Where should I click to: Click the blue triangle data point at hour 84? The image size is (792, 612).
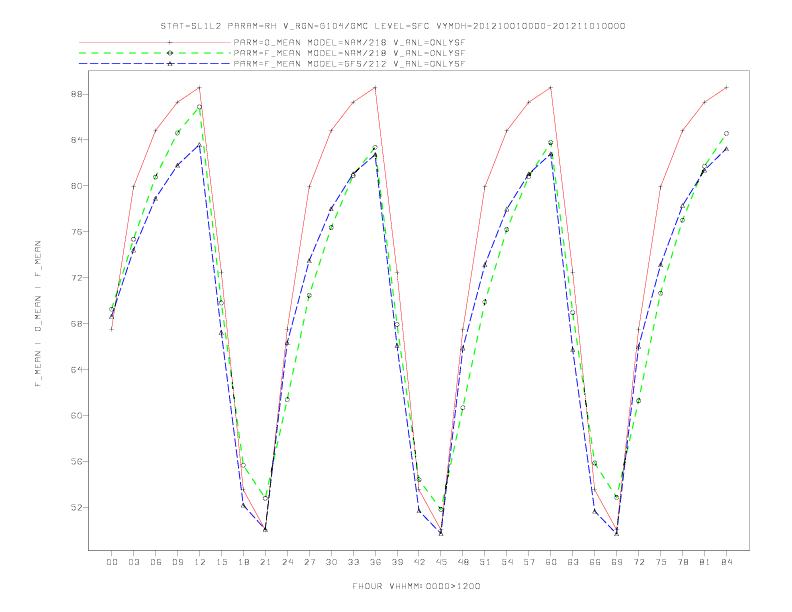[x=727, y=149]
